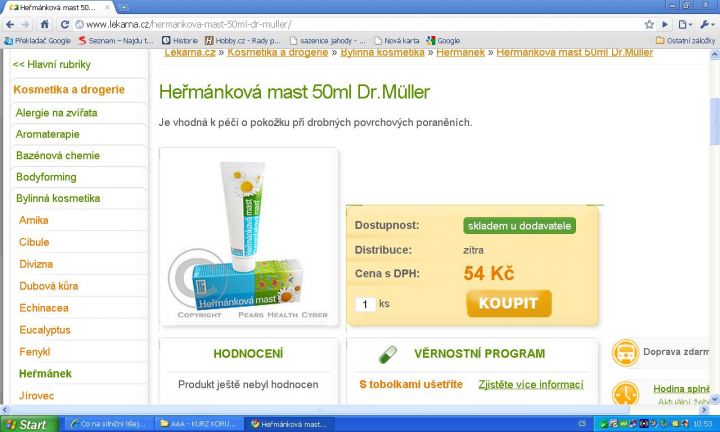Viewport: 720px width, 432px height.
Task: Bookmark this page with the star icon
Action: tap(649, 24)
